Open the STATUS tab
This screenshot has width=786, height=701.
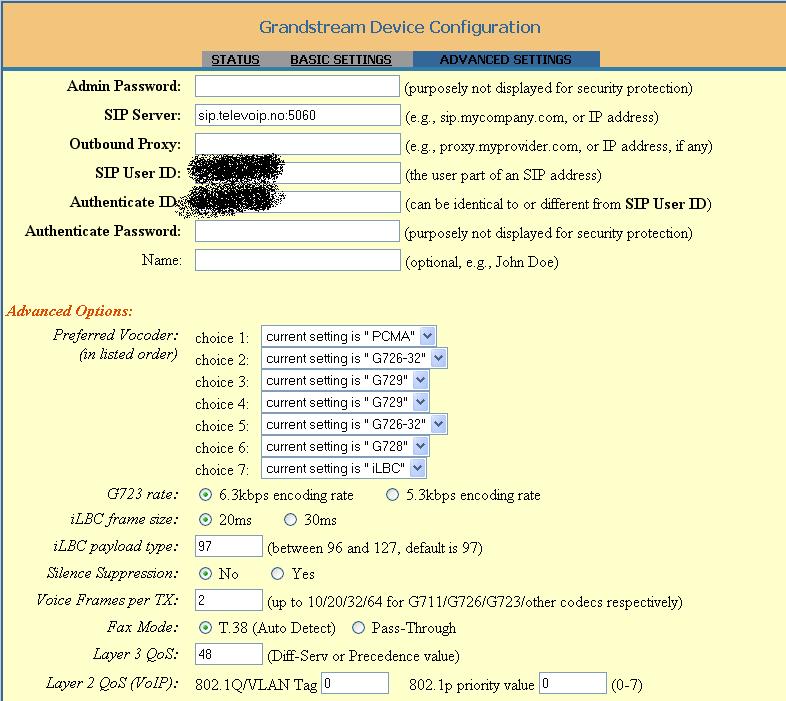[235, 60]
